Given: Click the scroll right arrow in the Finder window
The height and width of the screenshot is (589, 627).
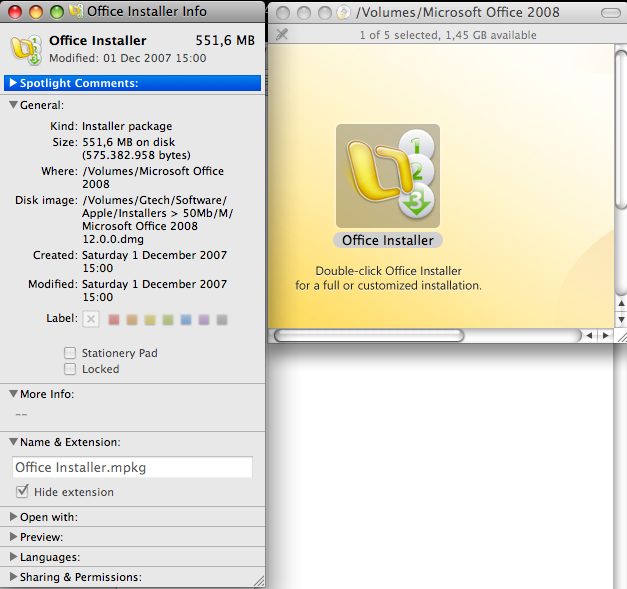Looking at the screenshot, I should (605, 335).
